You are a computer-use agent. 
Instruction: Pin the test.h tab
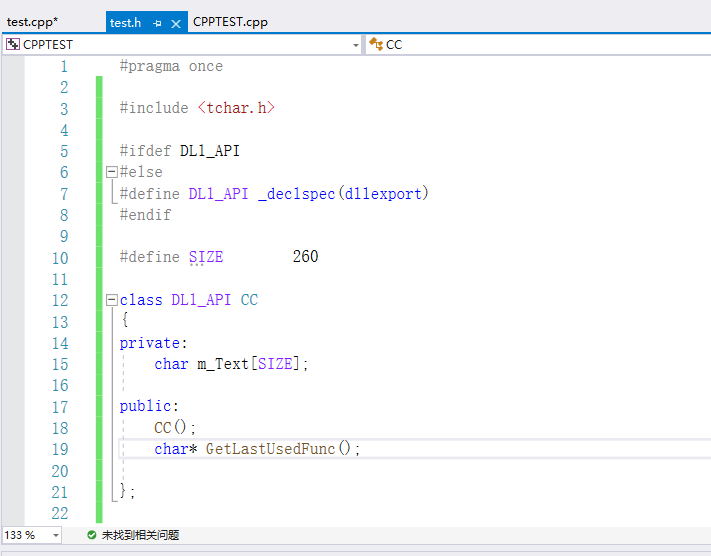[157, 24]
